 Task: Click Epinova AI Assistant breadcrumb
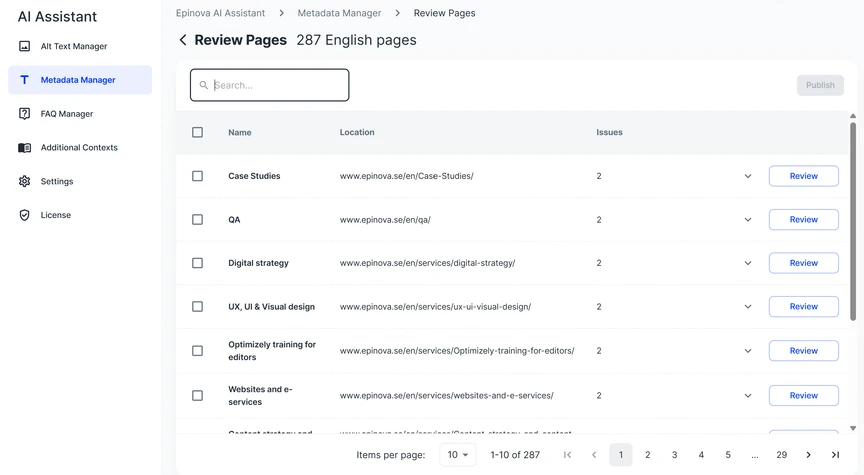tap(220, 13)
